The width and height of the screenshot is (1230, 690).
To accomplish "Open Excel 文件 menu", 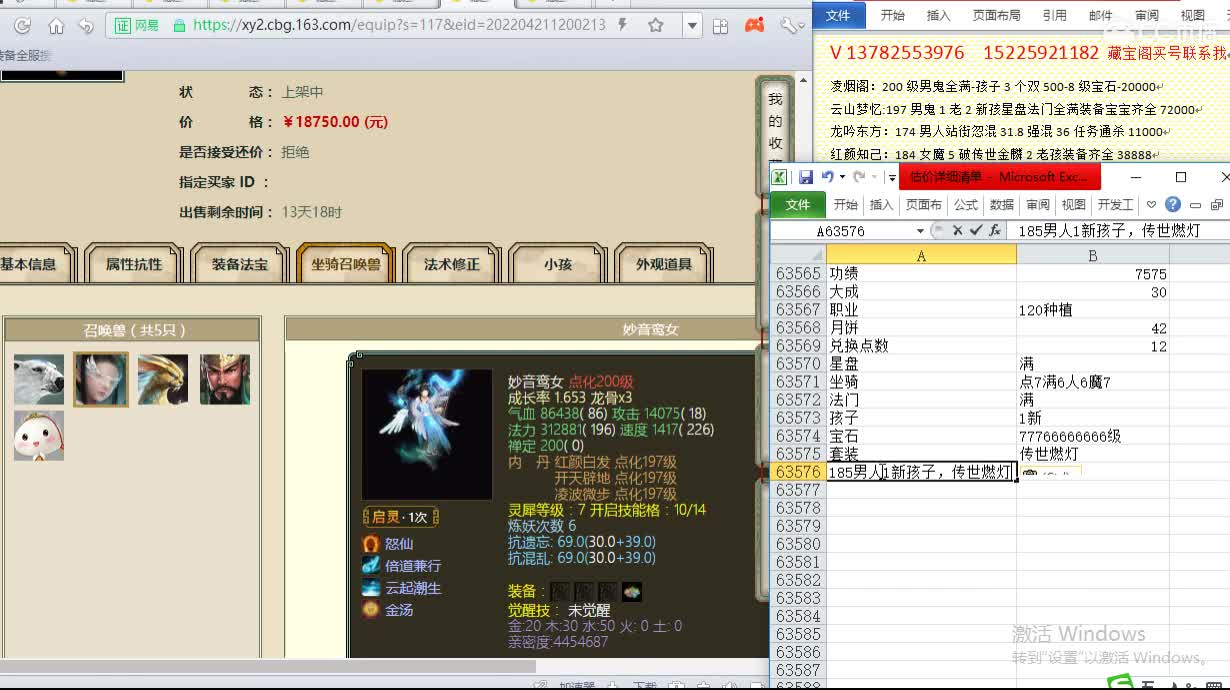I will click(797, 204).
